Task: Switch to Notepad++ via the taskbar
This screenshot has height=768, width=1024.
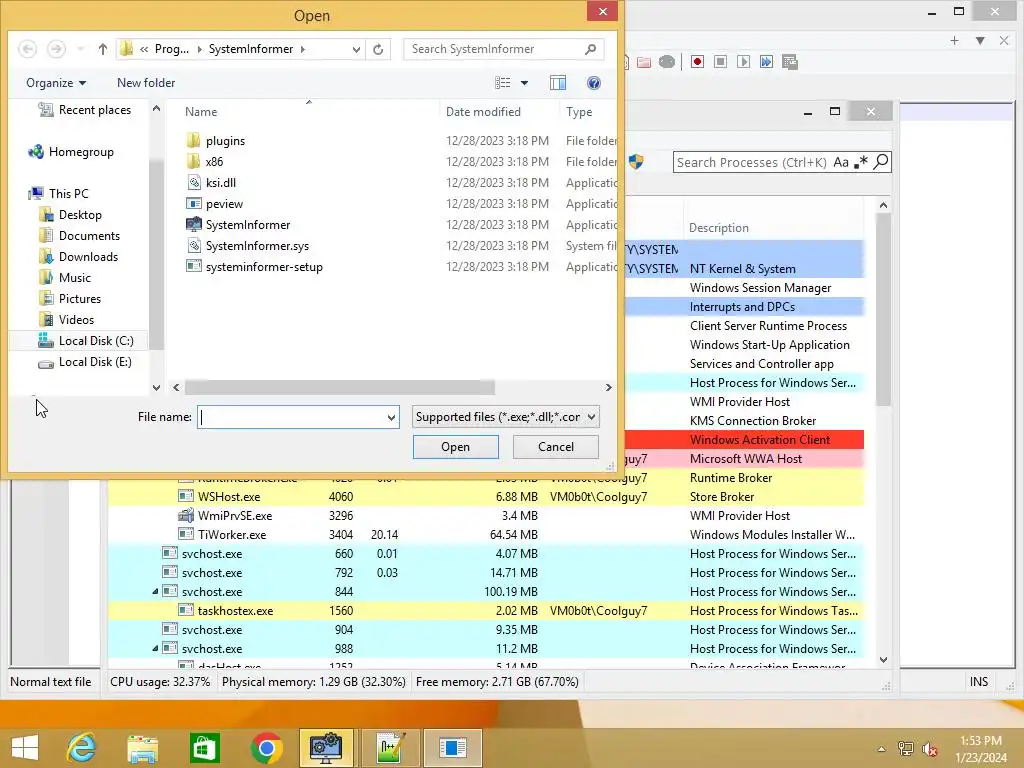Action: (389, 748)
